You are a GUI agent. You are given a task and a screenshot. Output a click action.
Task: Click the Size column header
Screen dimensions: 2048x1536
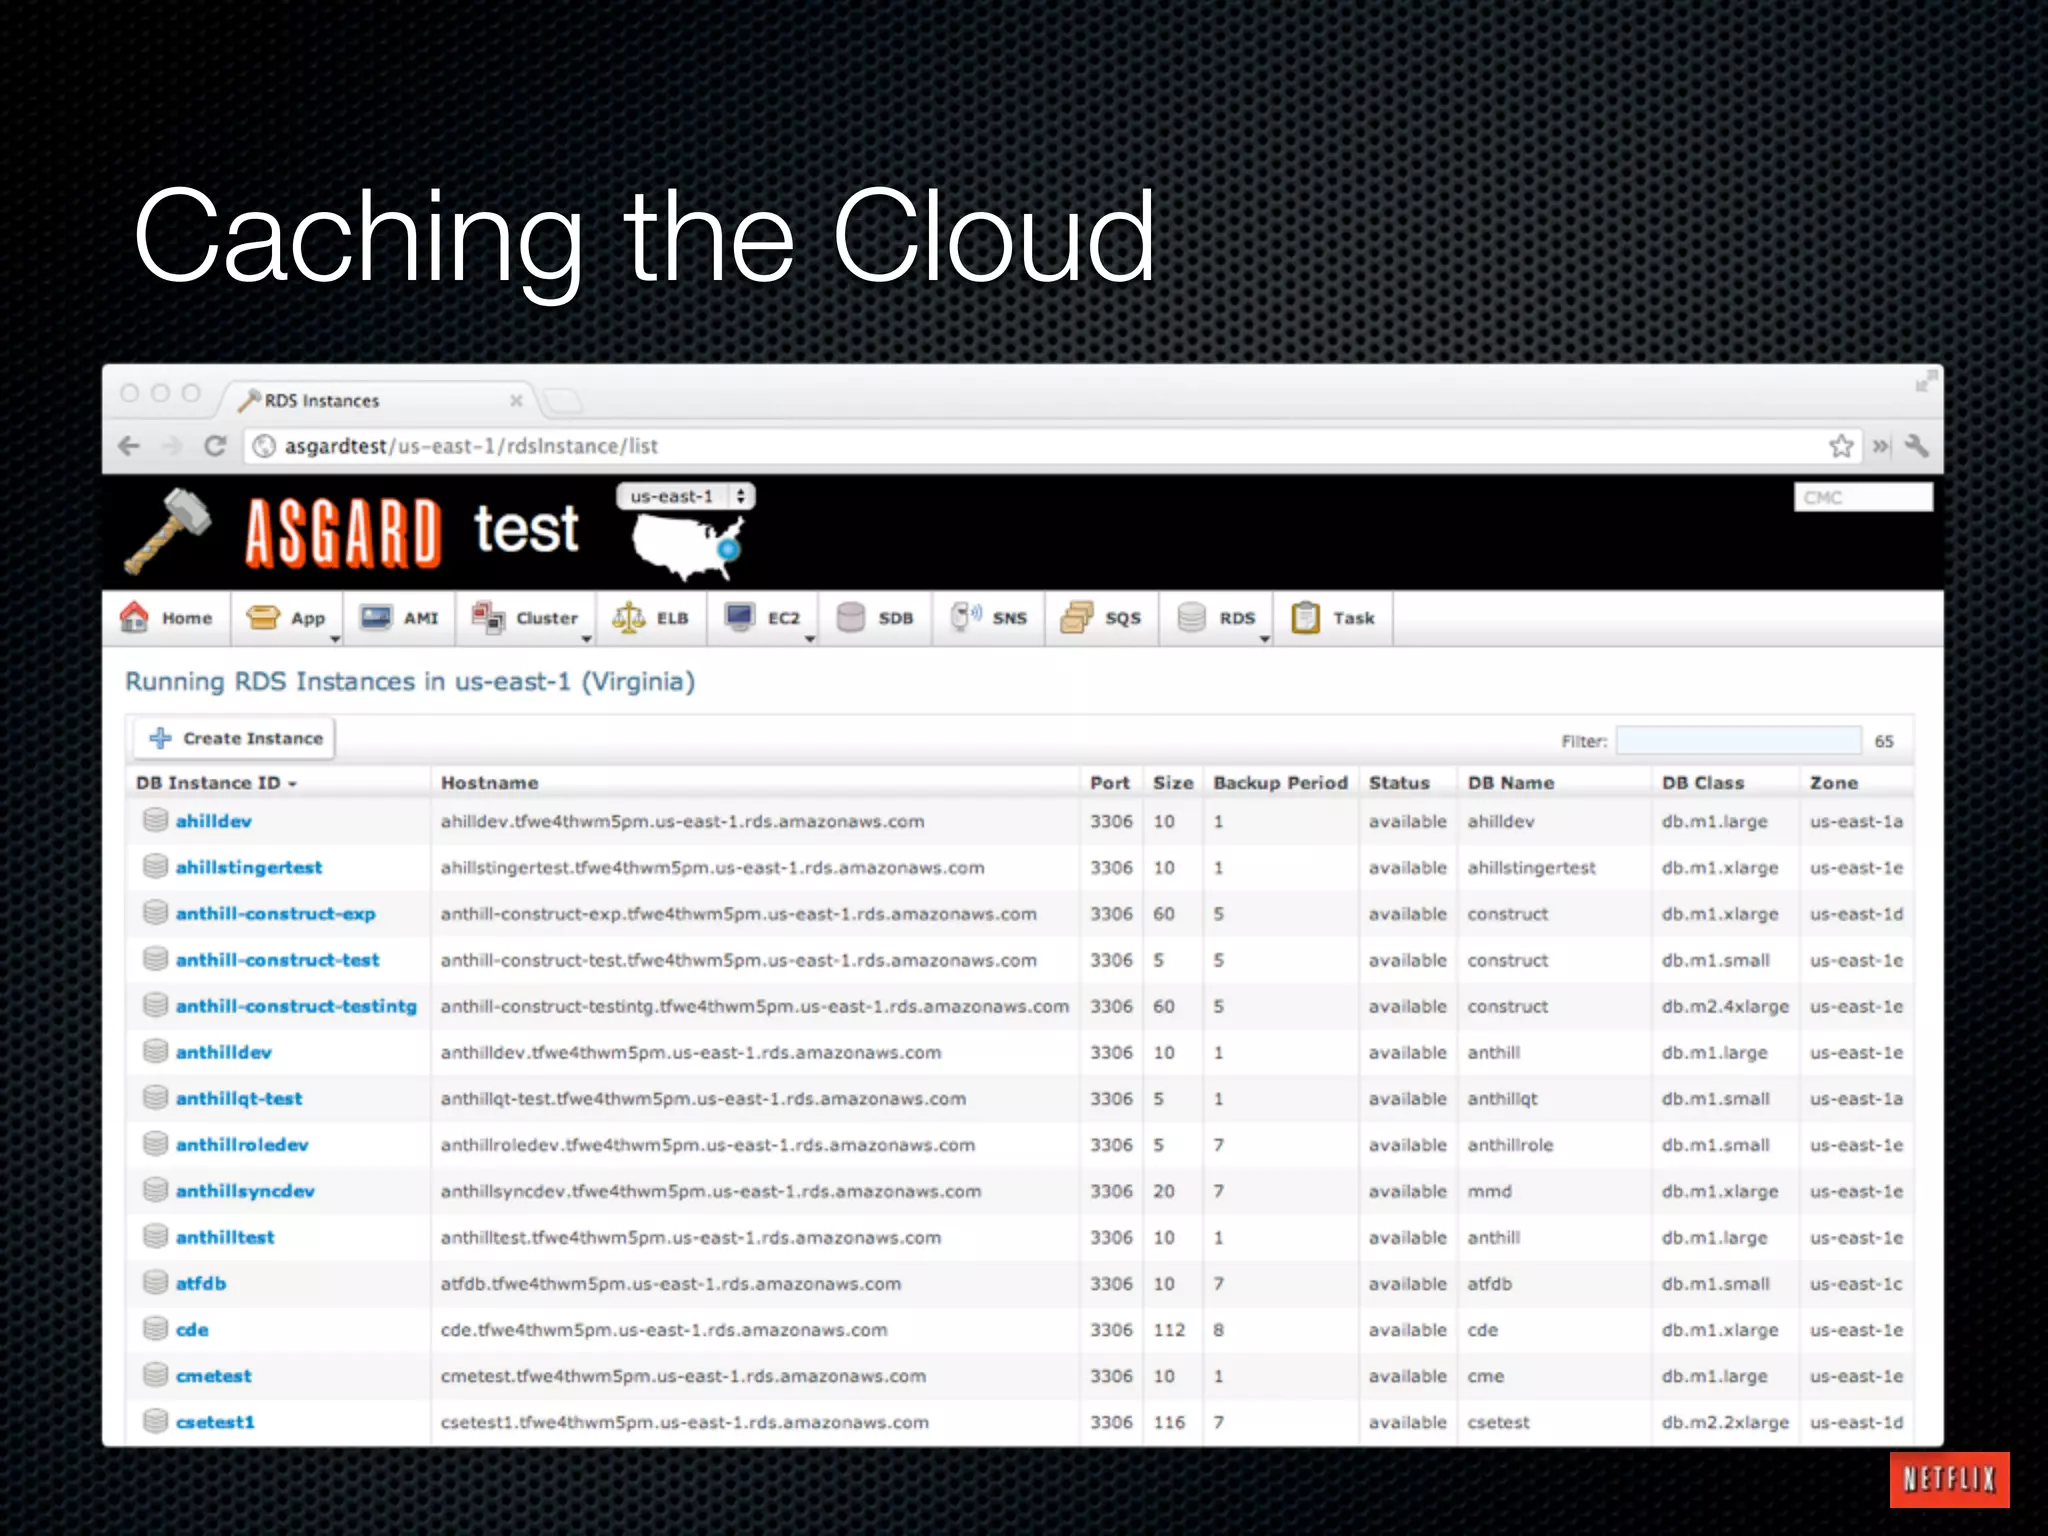coord(1172,783)
